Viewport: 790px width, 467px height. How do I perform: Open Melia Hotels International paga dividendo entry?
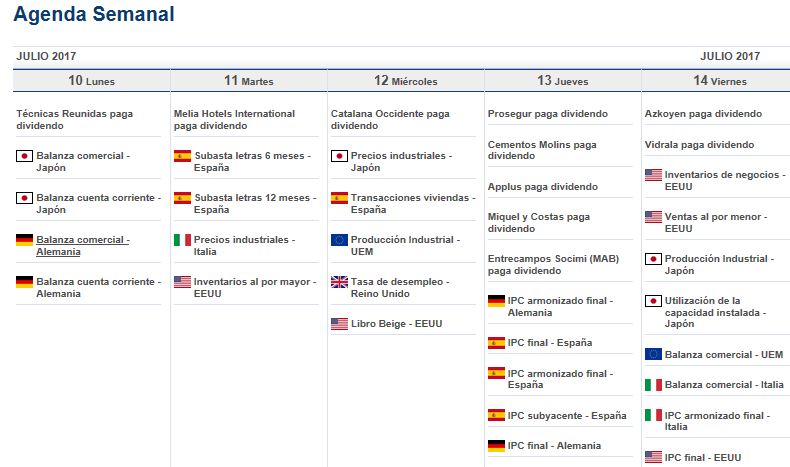(x=234, y=120)
